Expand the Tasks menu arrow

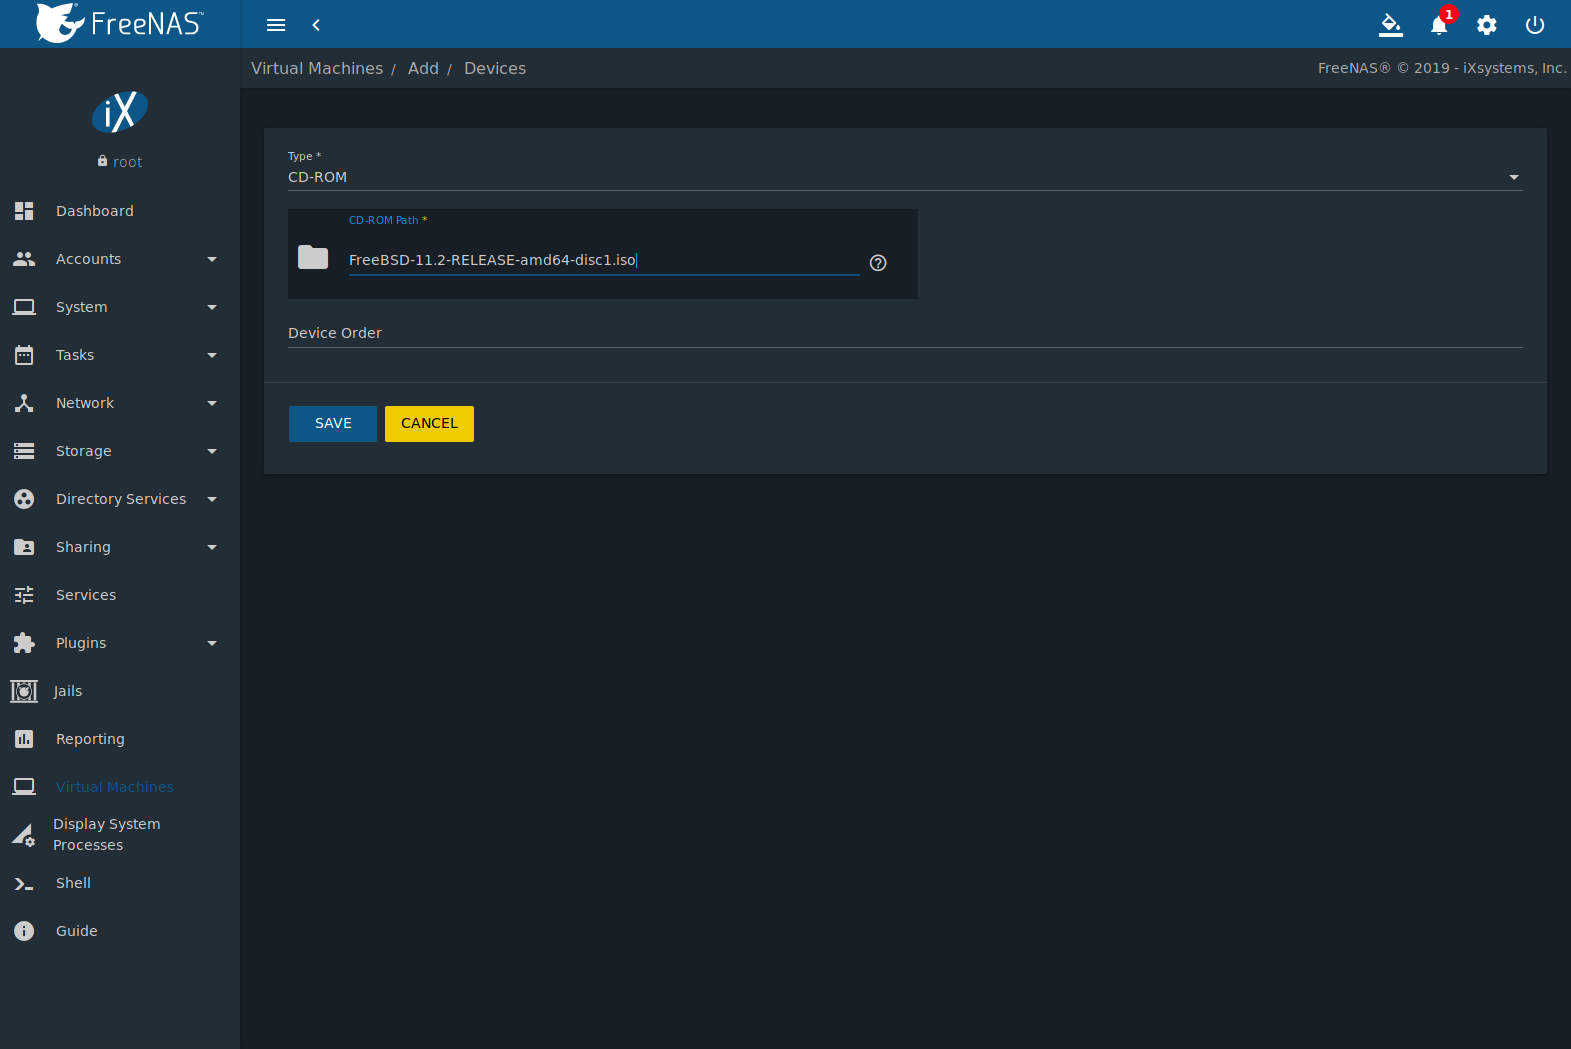click(x=212, y=355)
